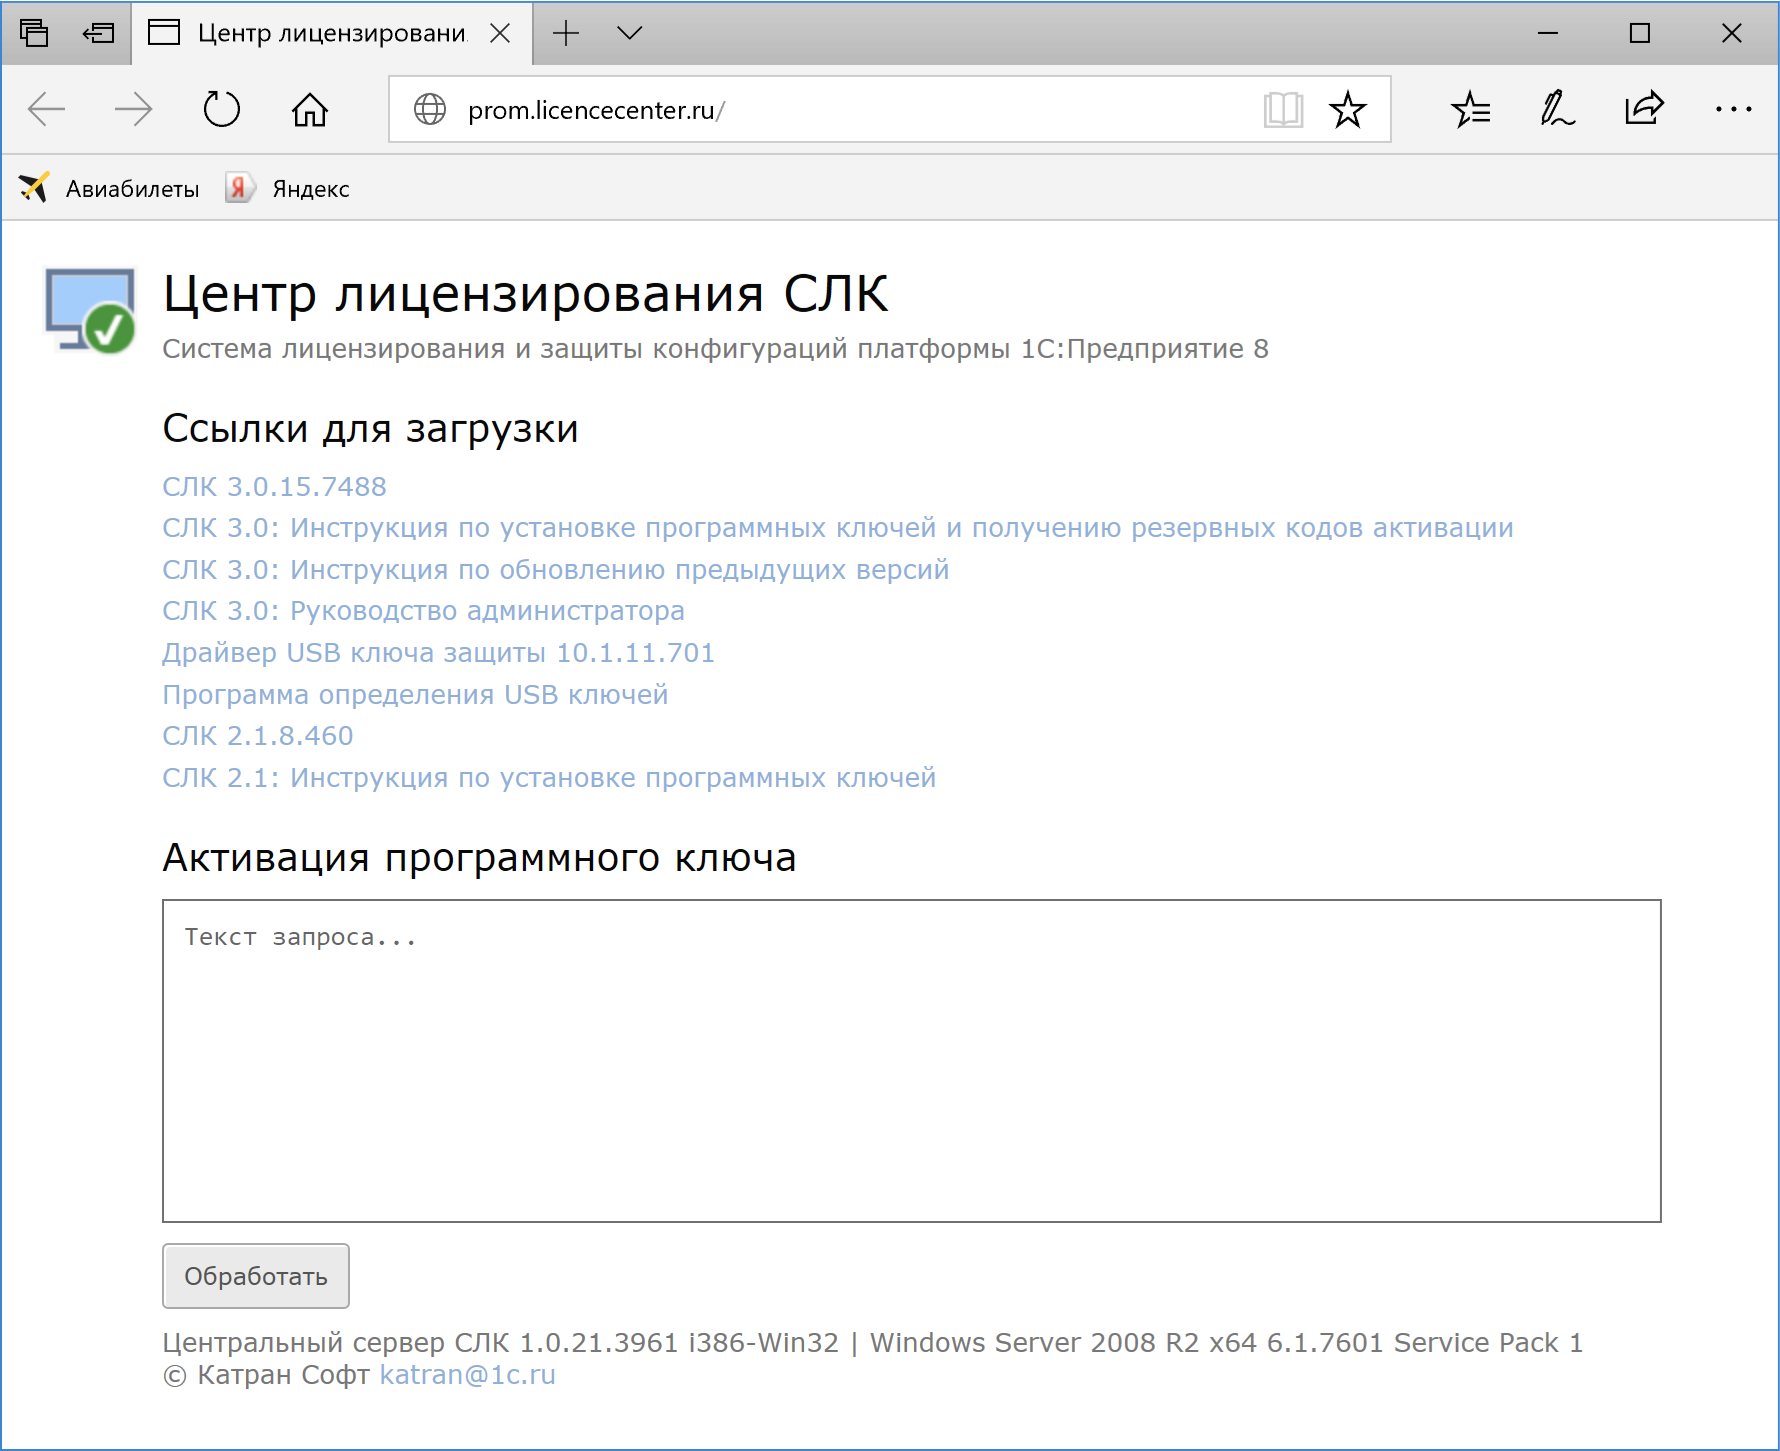
Task: Open the favorites hub icon
Action: tap(1471, 109)
